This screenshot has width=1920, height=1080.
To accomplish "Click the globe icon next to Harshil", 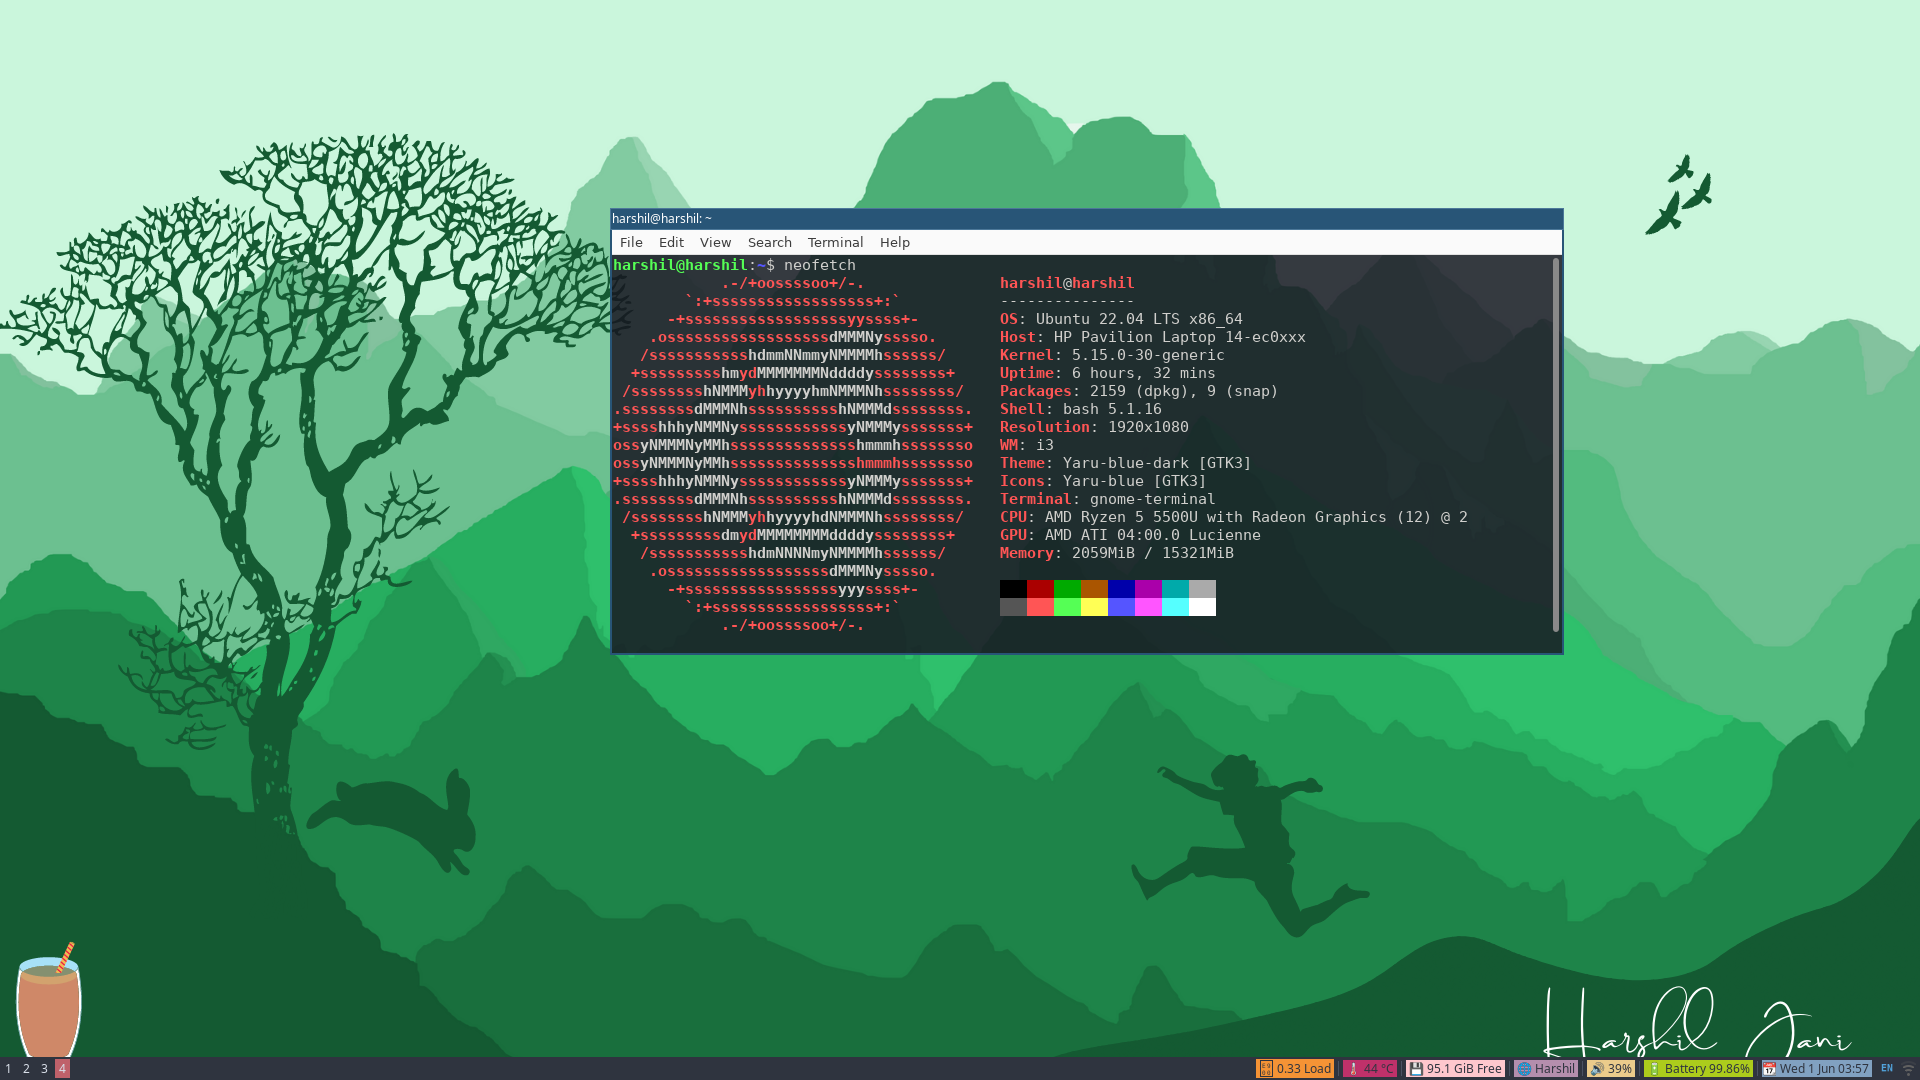I will (x=1526, y=1068).
